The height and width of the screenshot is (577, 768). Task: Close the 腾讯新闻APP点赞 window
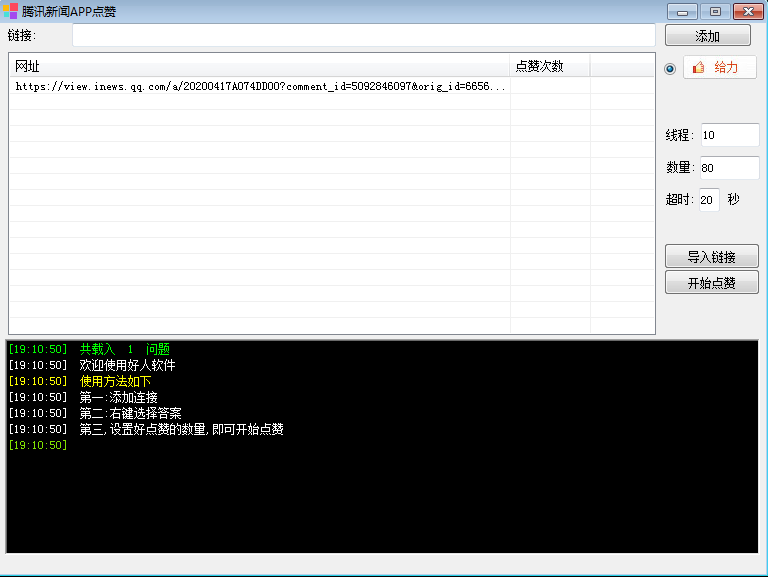748,11
